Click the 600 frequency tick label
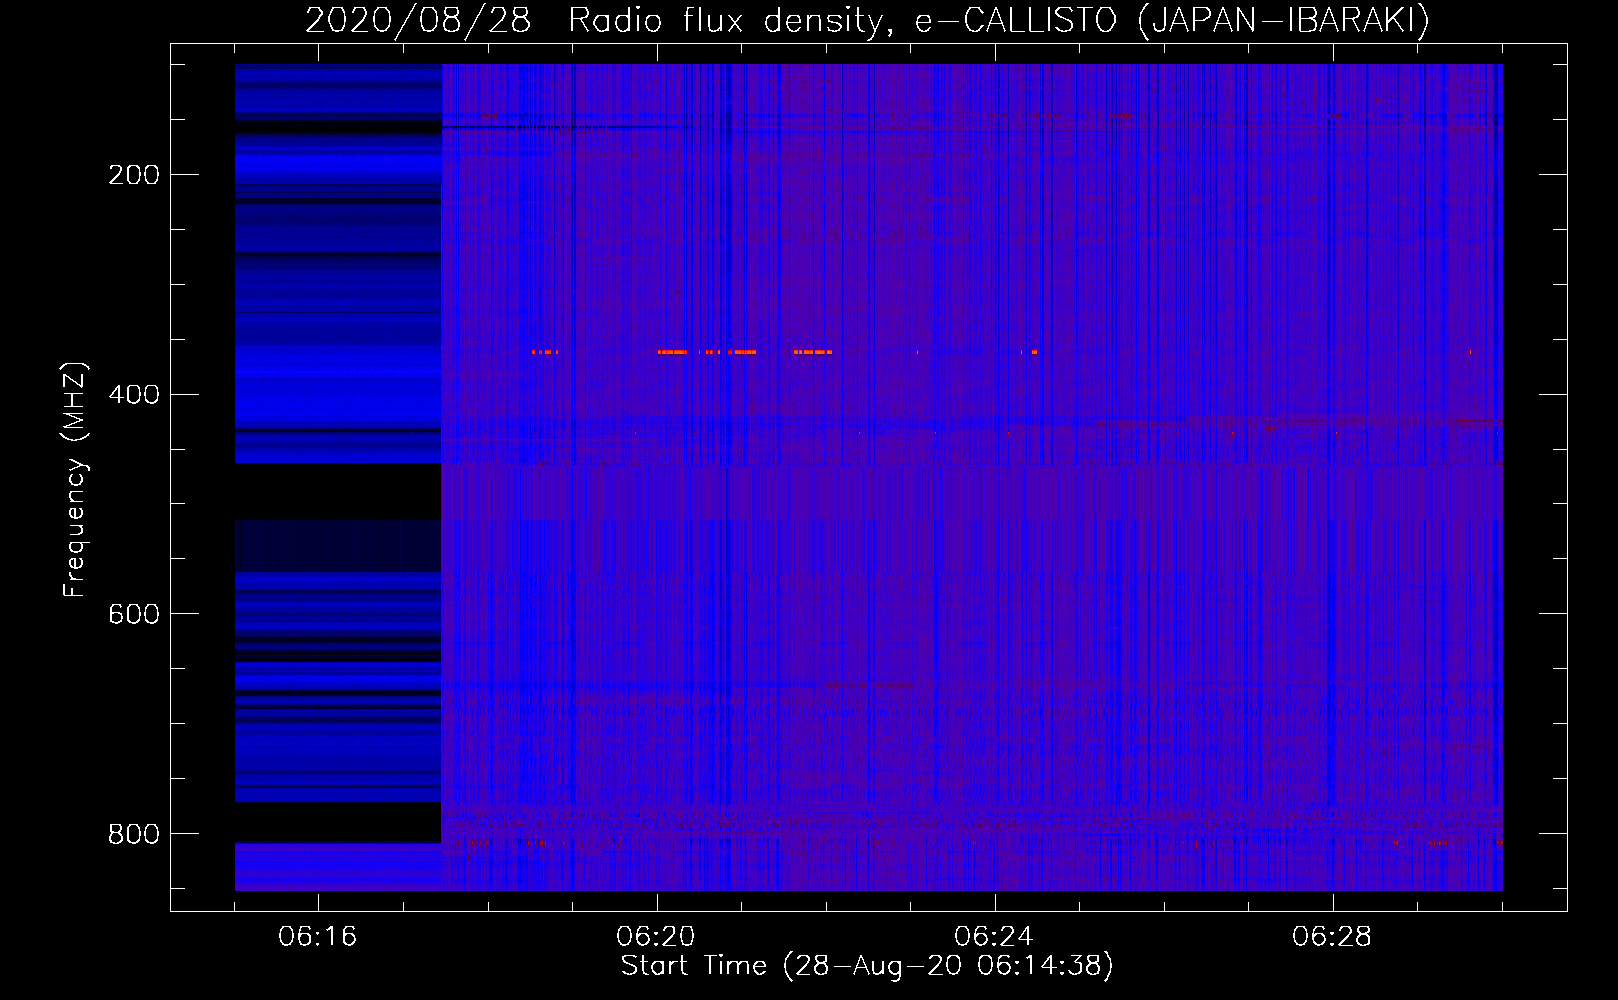The image size is (1618, 1000). click(134, 614)
